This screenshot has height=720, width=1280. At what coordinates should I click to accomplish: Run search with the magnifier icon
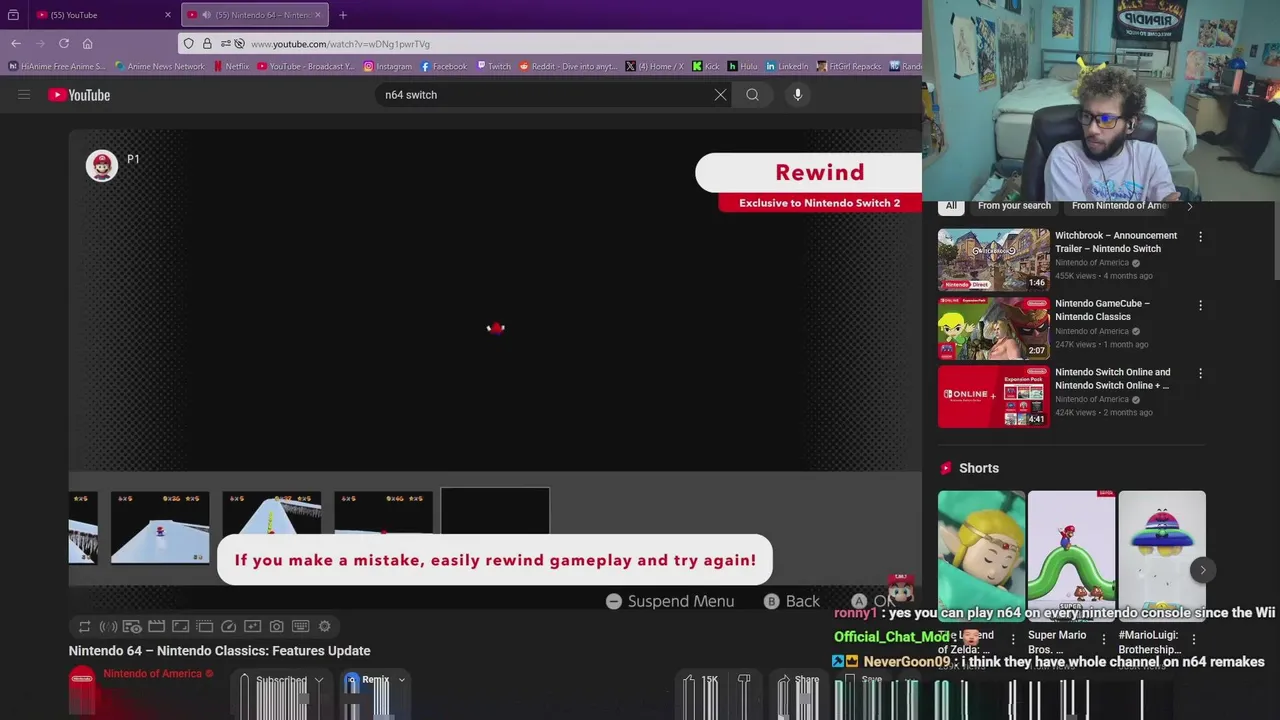click(752, 95)
